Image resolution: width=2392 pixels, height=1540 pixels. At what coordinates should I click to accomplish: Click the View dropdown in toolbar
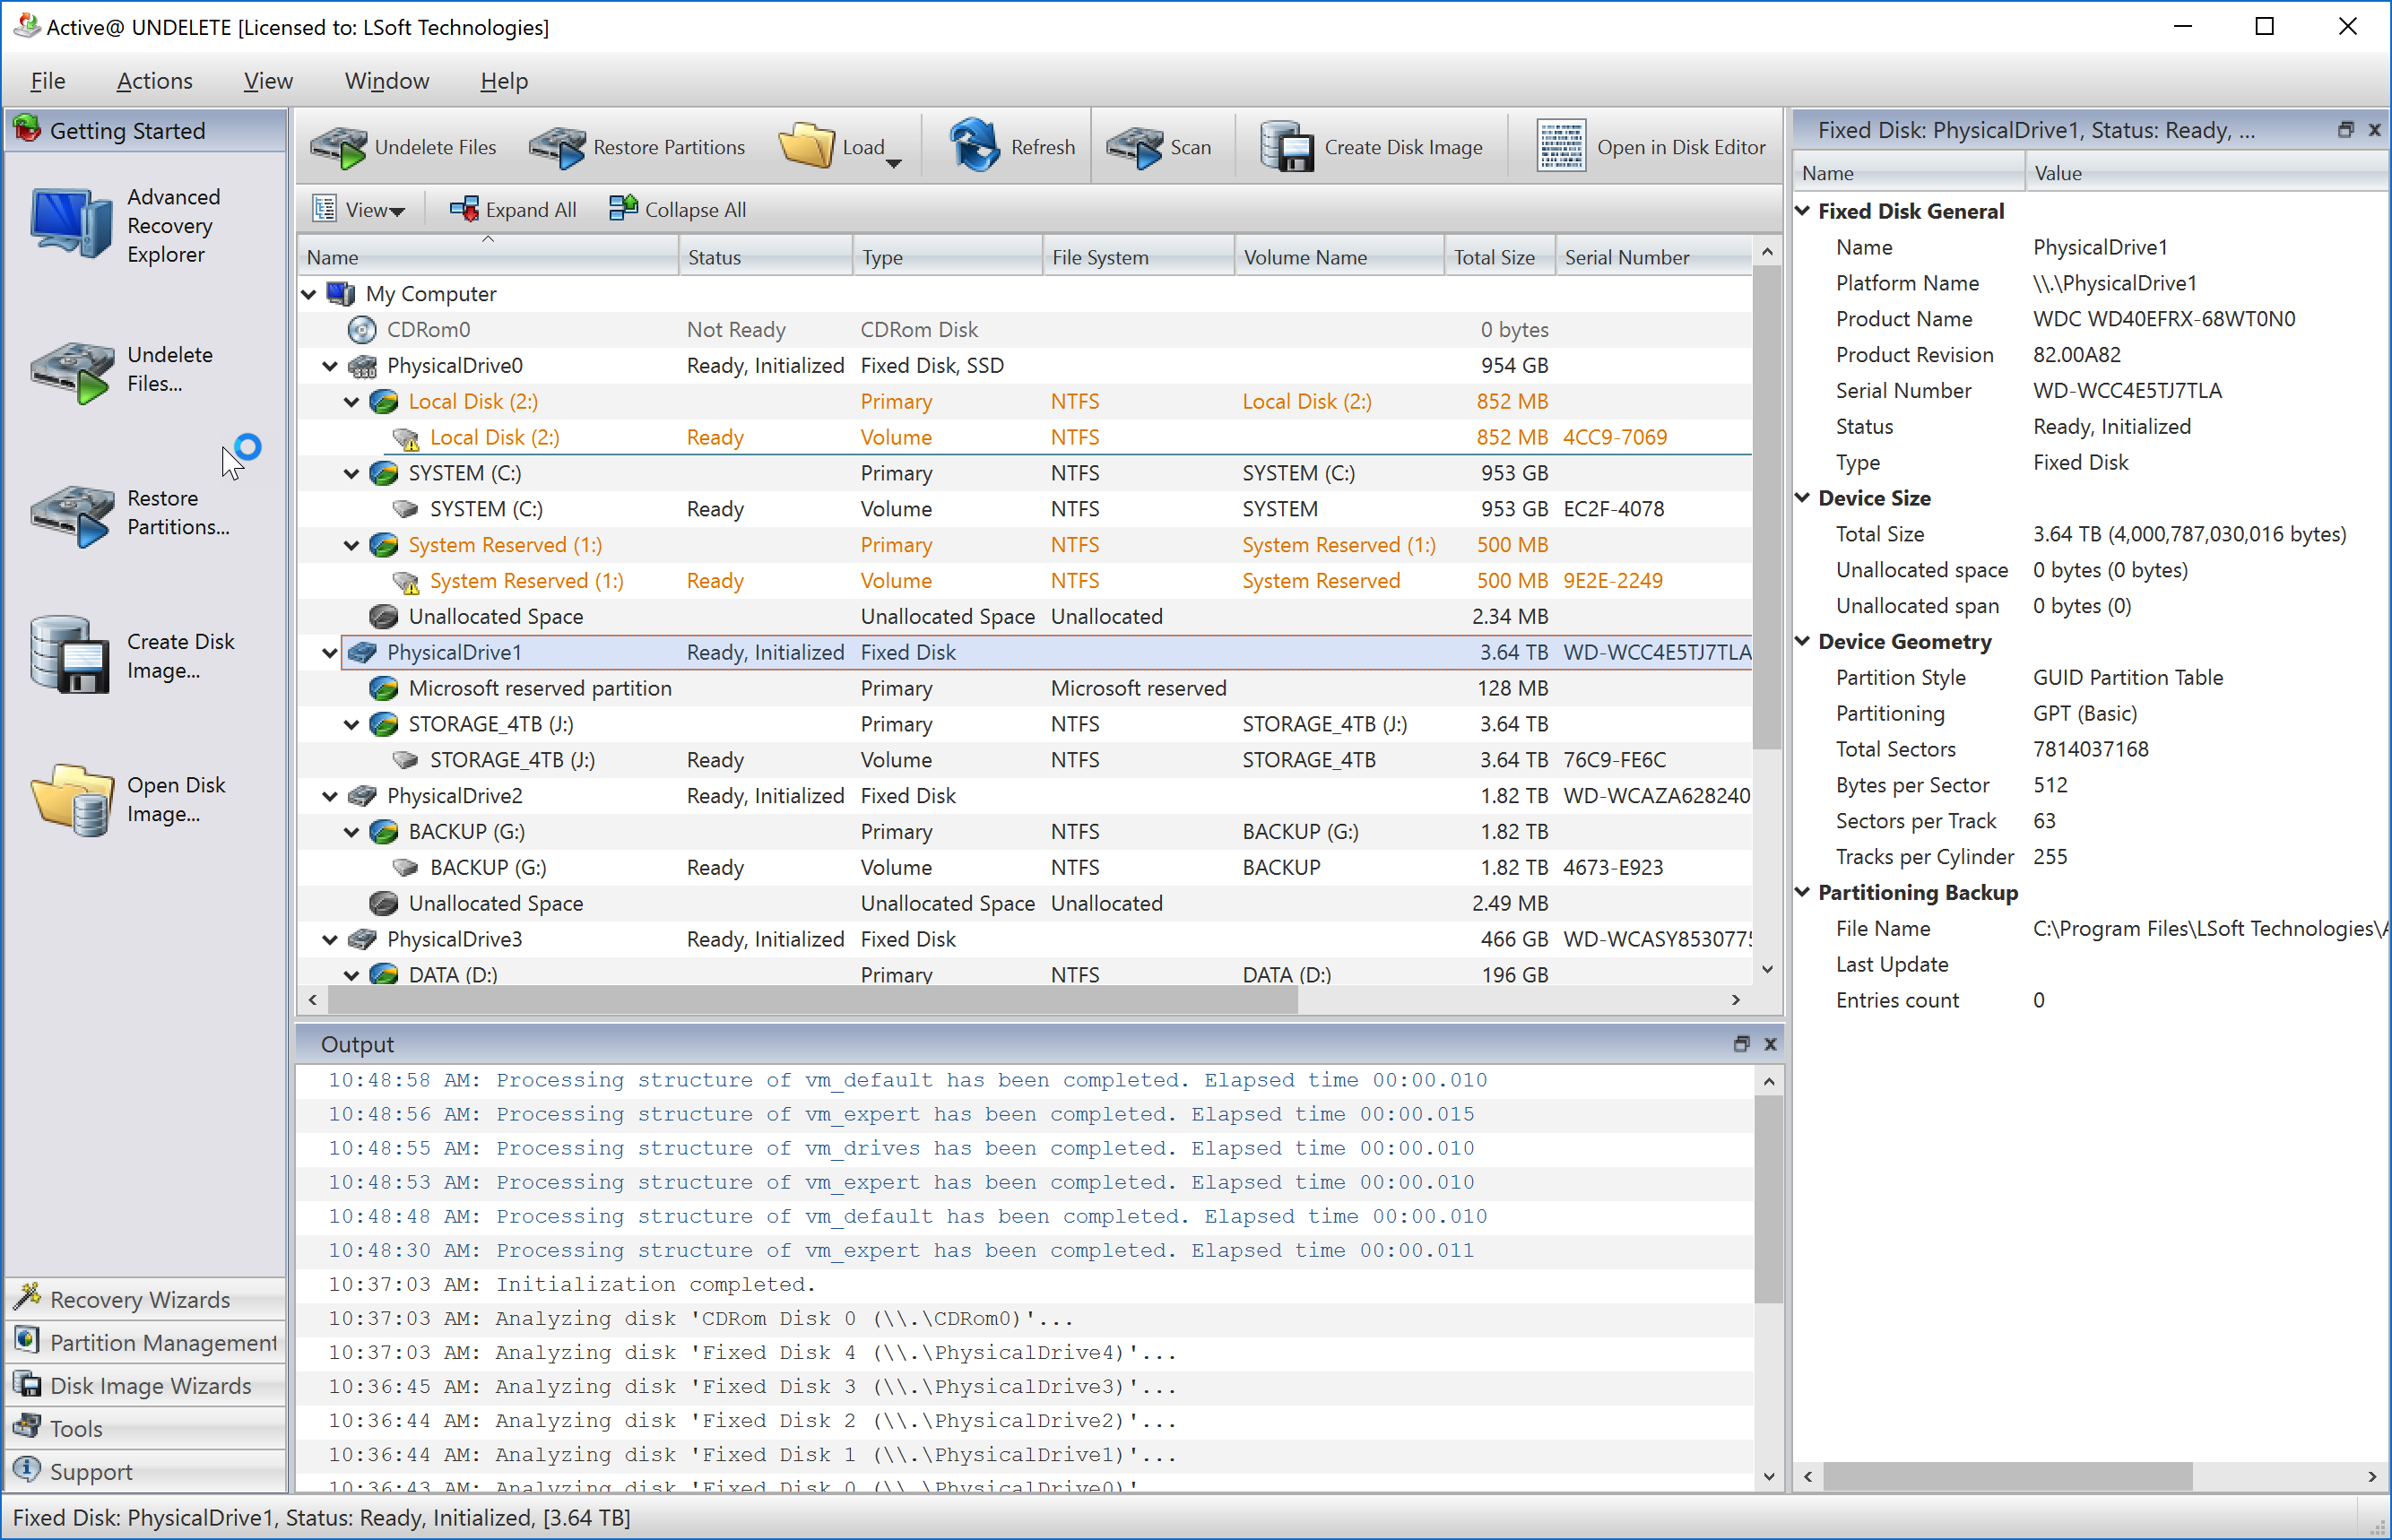356,208
